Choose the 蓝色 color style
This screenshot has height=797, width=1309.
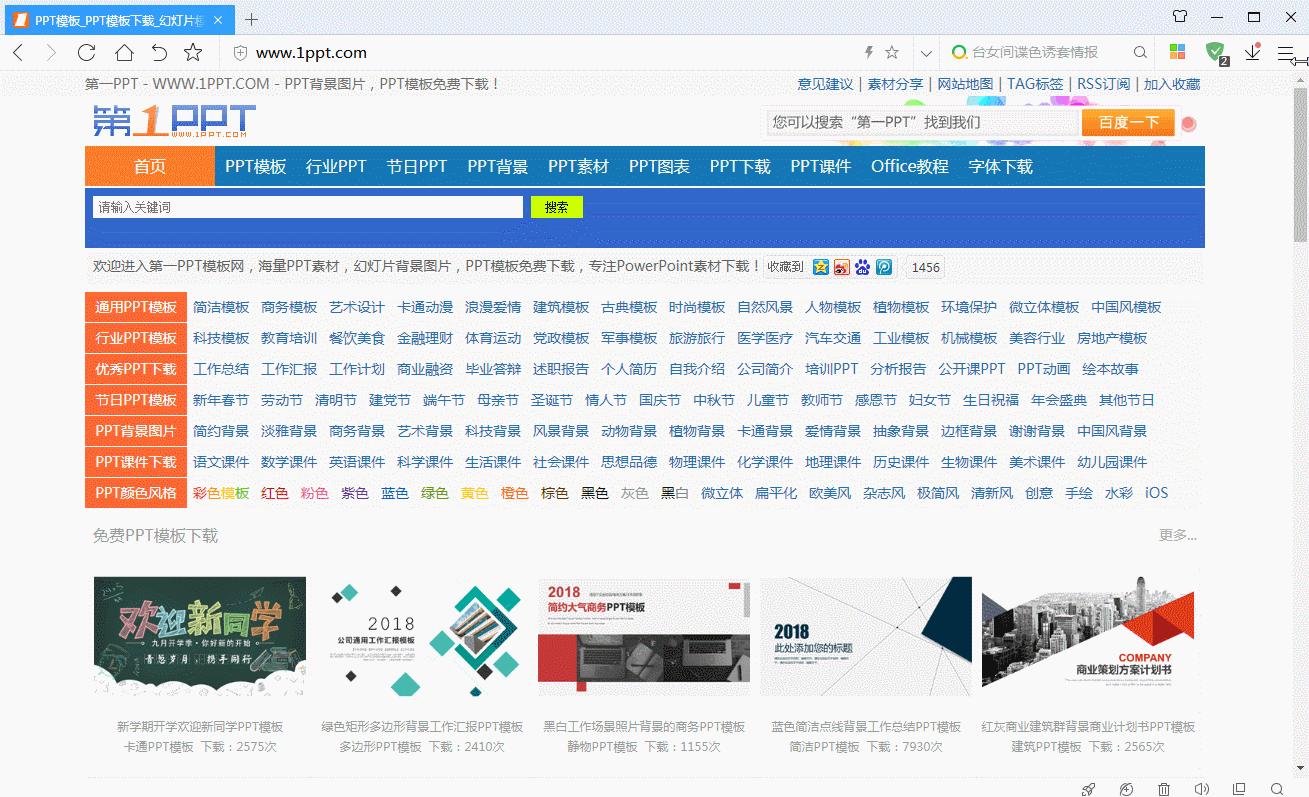(395, 493)
